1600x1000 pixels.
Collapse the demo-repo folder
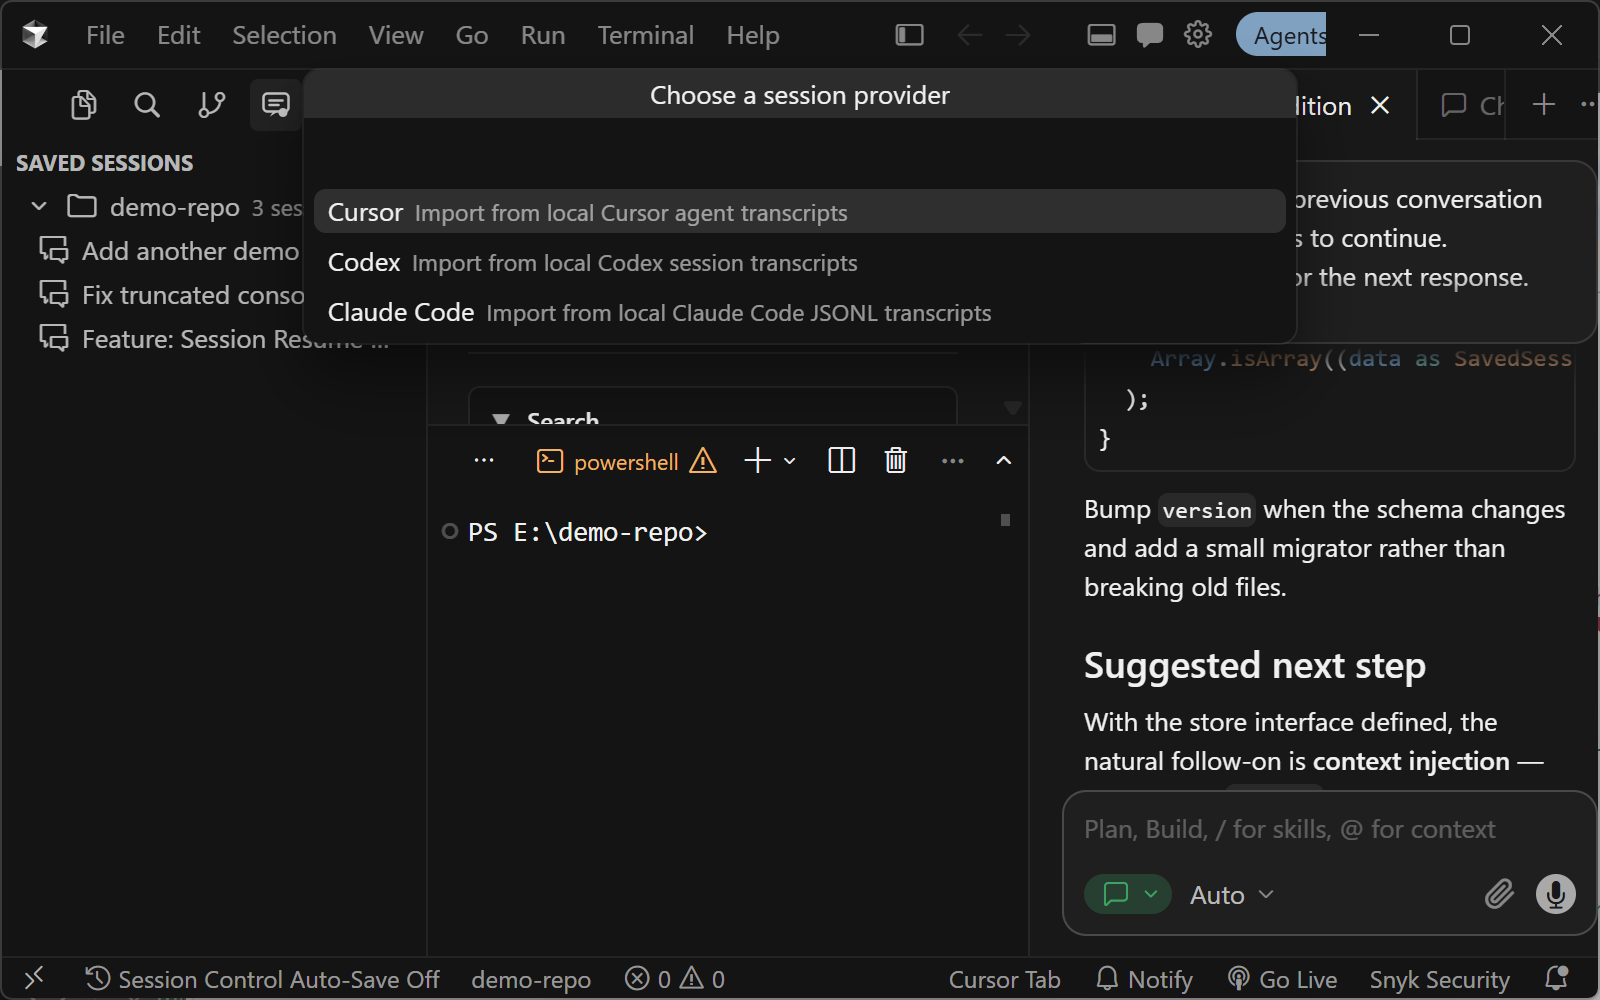click(39, 207)
